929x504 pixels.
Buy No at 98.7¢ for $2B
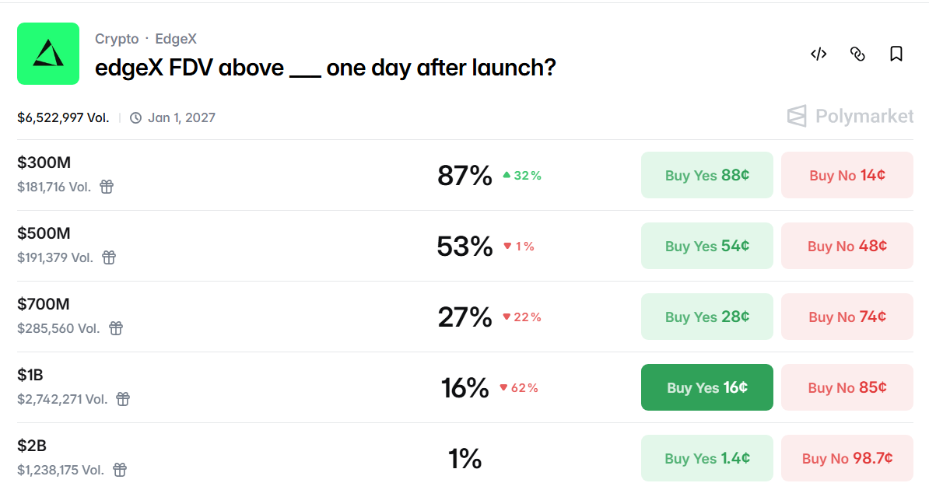846,459
